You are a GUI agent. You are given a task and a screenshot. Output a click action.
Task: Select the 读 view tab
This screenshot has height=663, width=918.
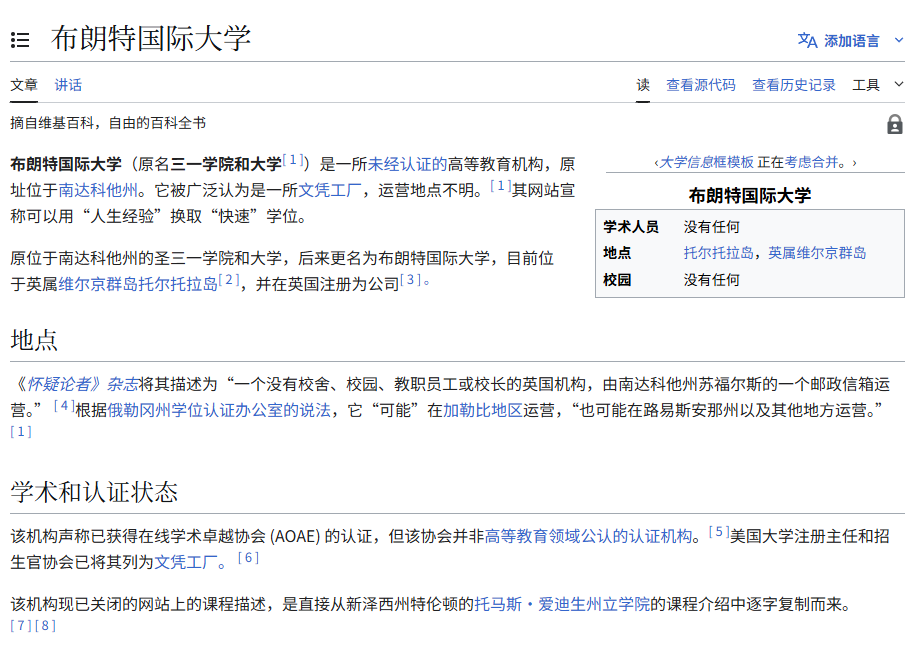643,85
